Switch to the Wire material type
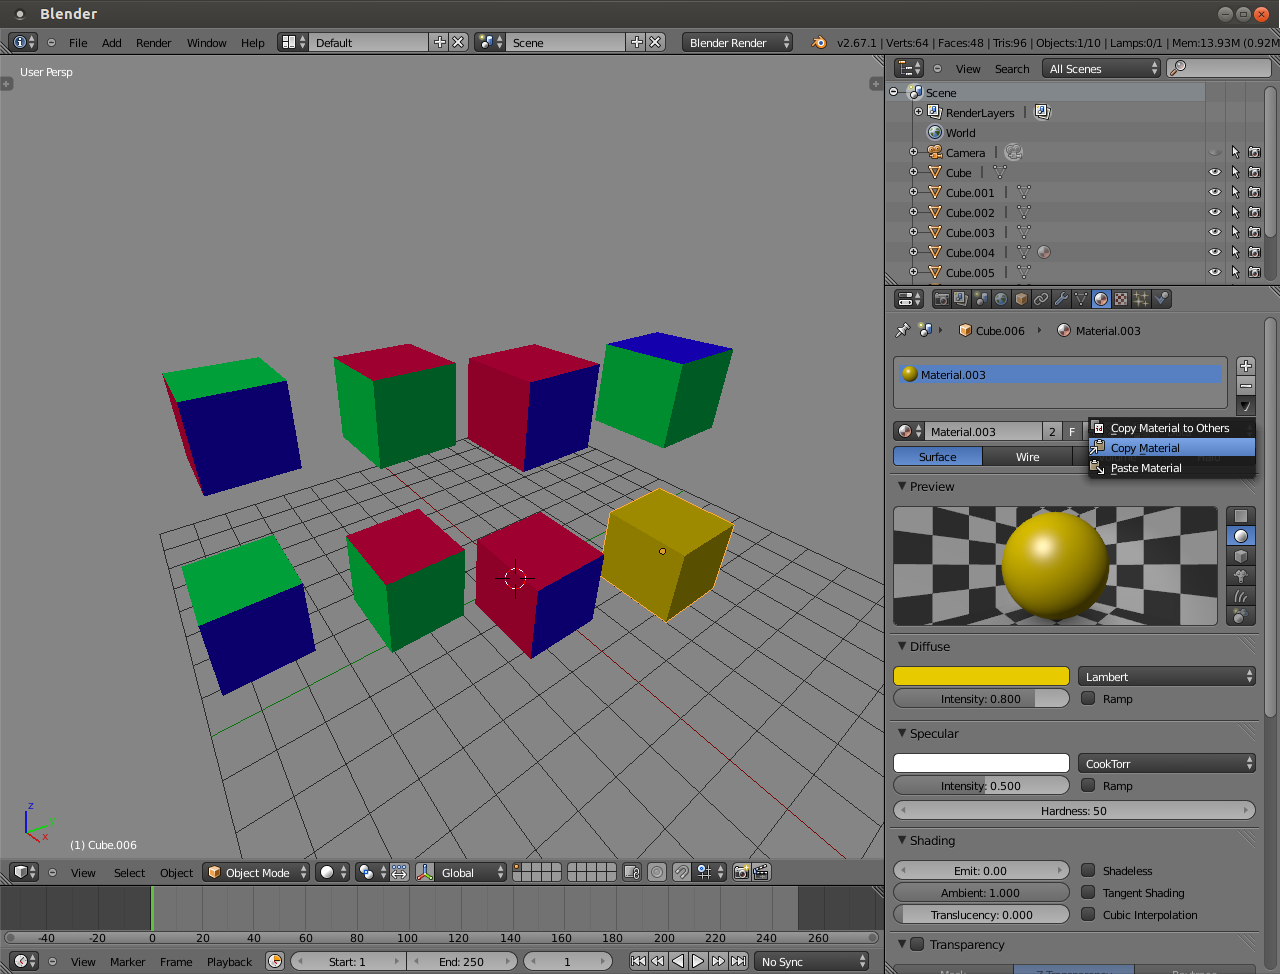 pyautogui.click(x=1027, y=456)
